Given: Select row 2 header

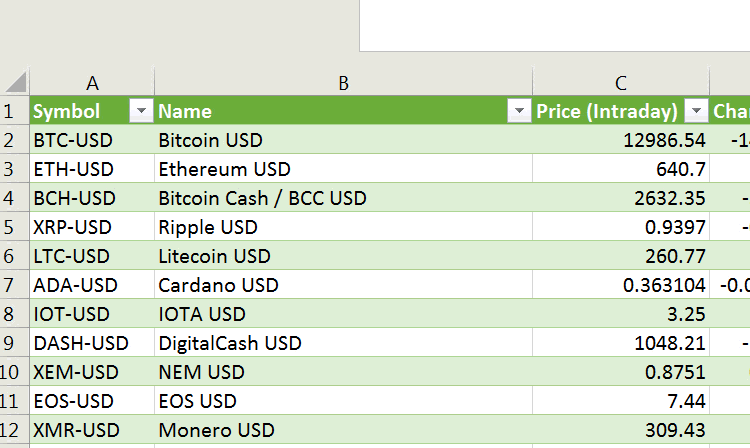Looking at the screenshot, I should (14, 140).
